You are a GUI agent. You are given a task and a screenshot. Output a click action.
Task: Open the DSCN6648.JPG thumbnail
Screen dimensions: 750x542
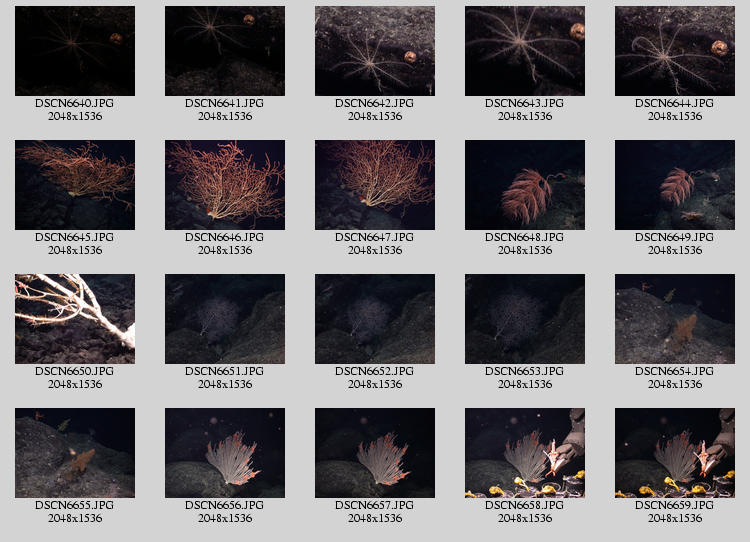[525, 185]
